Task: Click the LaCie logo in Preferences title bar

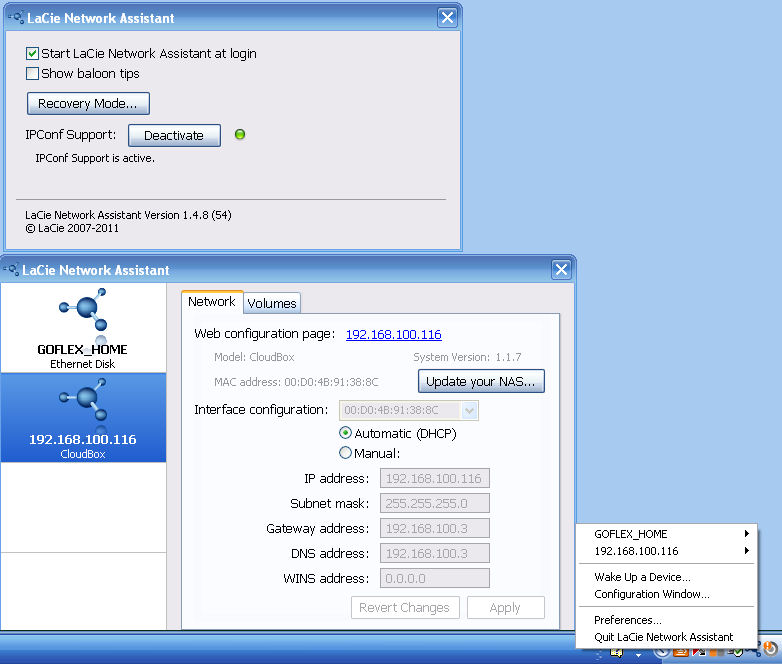Action: tap(16, 18)
